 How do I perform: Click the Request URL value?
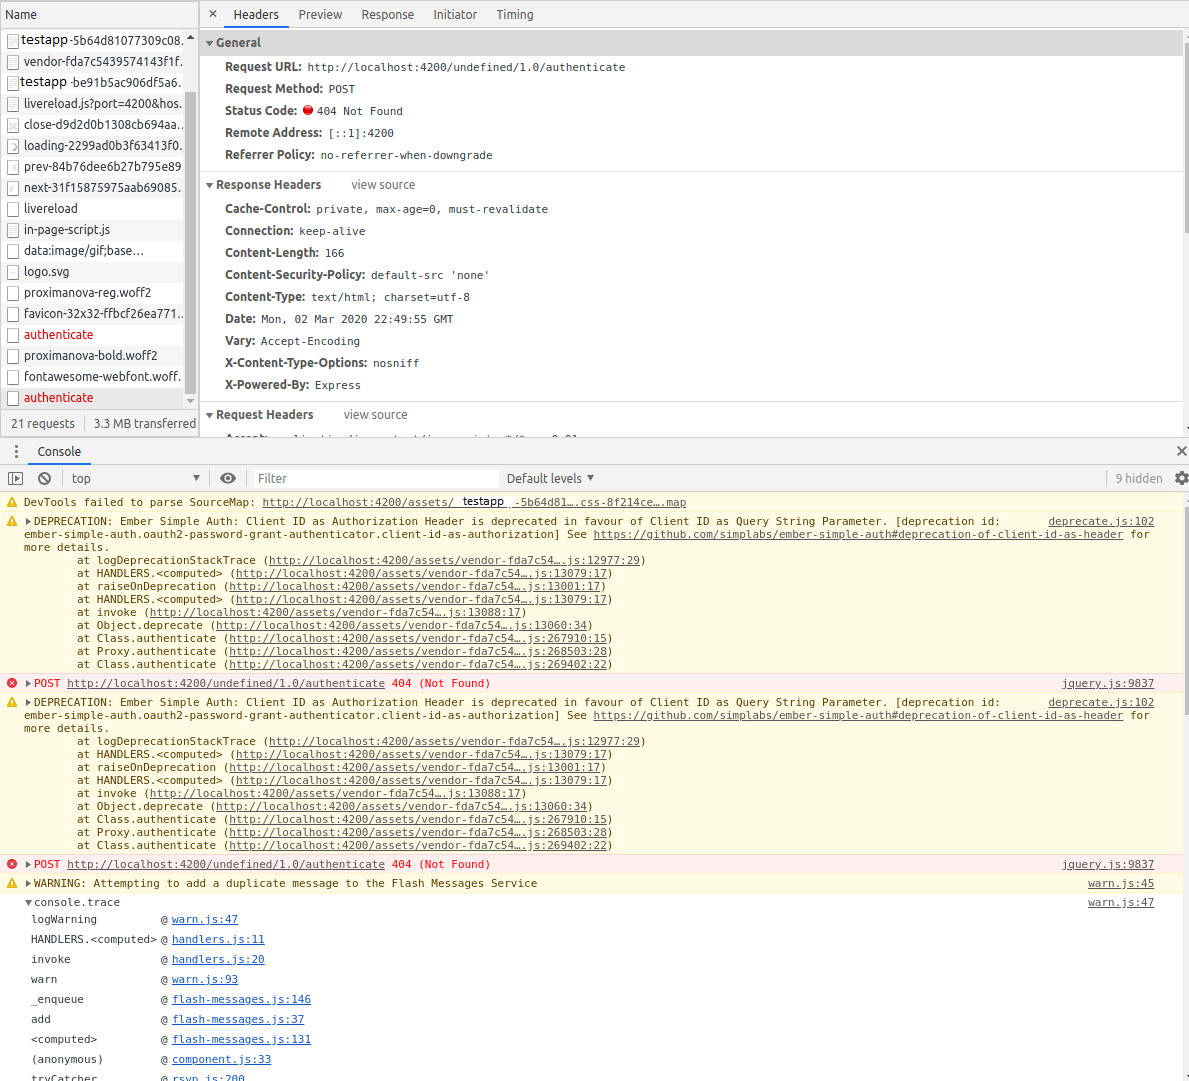(466, 67)
